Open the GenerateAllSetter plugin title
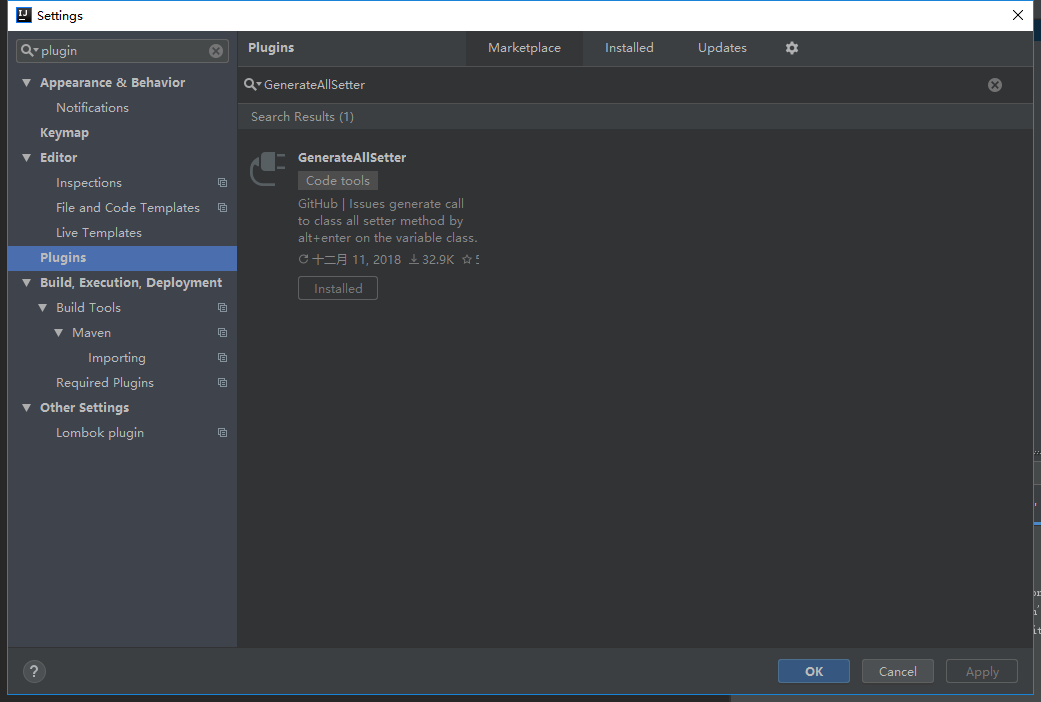The height and width of the screenshot is (702, 1041). click(352, 157)
